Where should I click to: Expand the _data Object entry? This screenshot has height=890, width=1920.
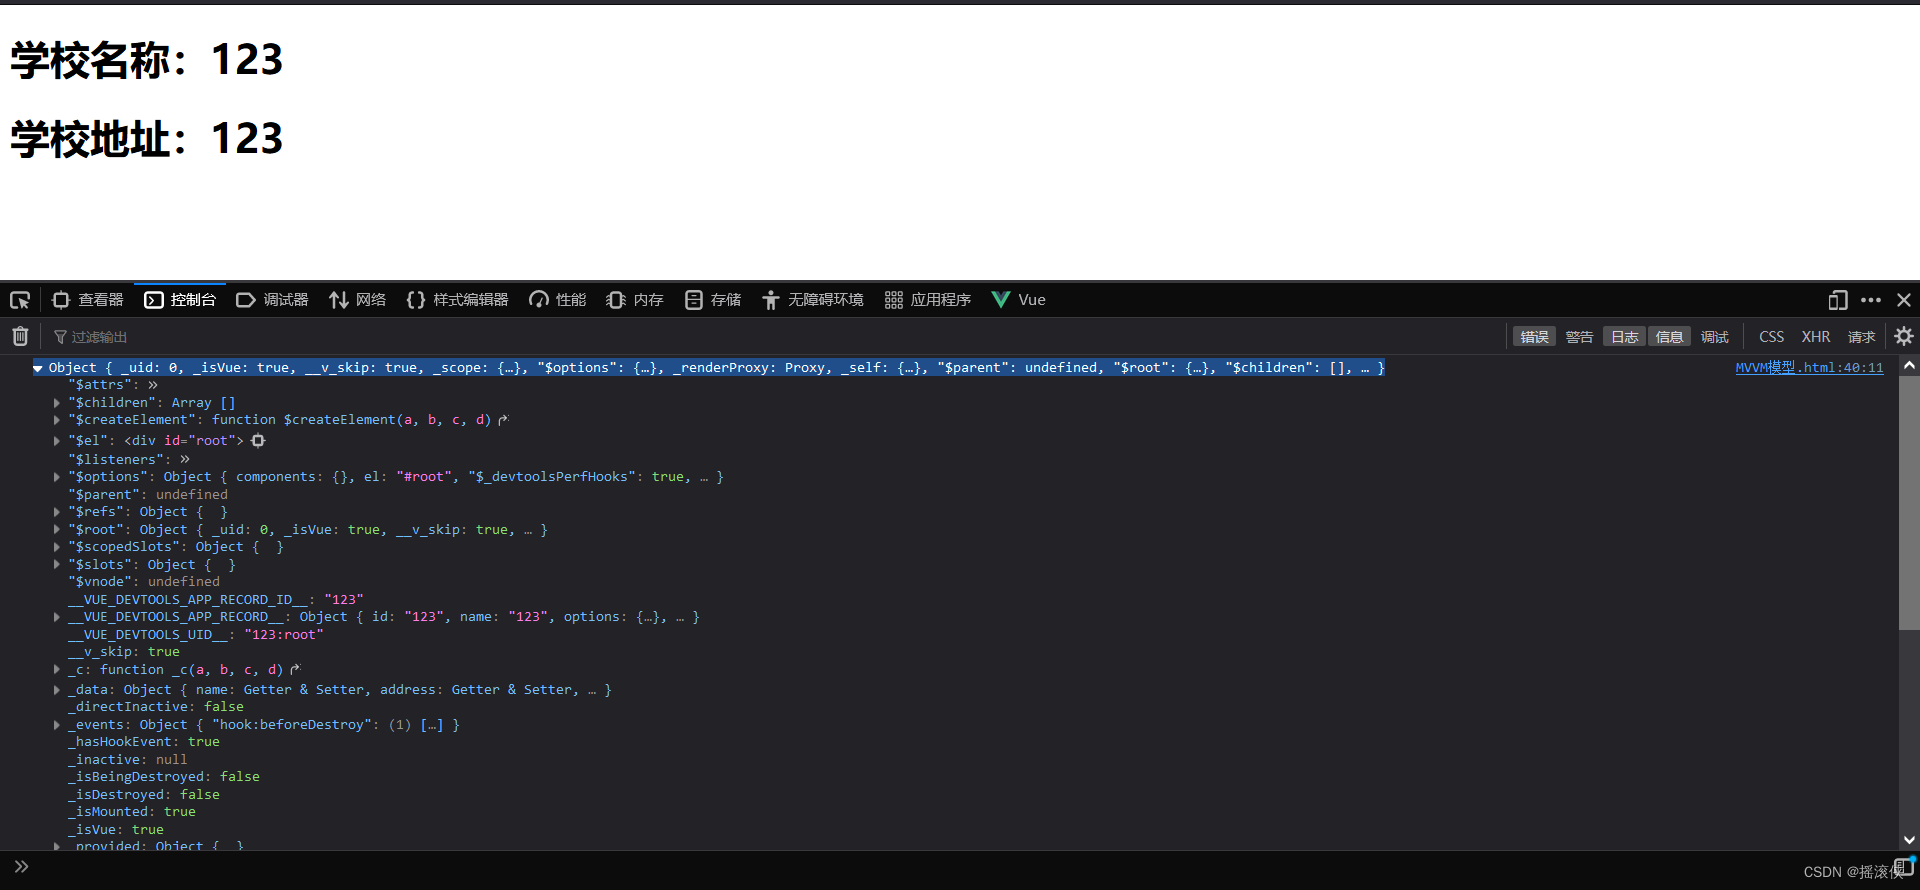tap(57, 690)
